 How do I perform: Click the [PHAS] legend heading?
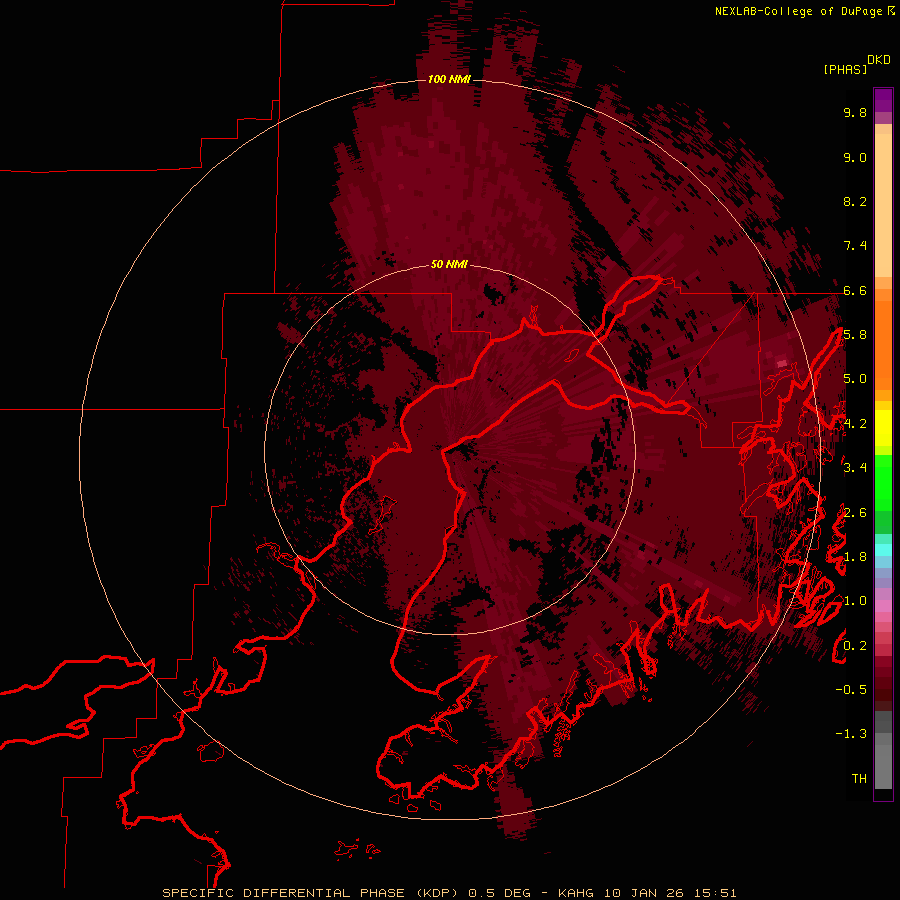pyautogui.click(x=845, y=69)
